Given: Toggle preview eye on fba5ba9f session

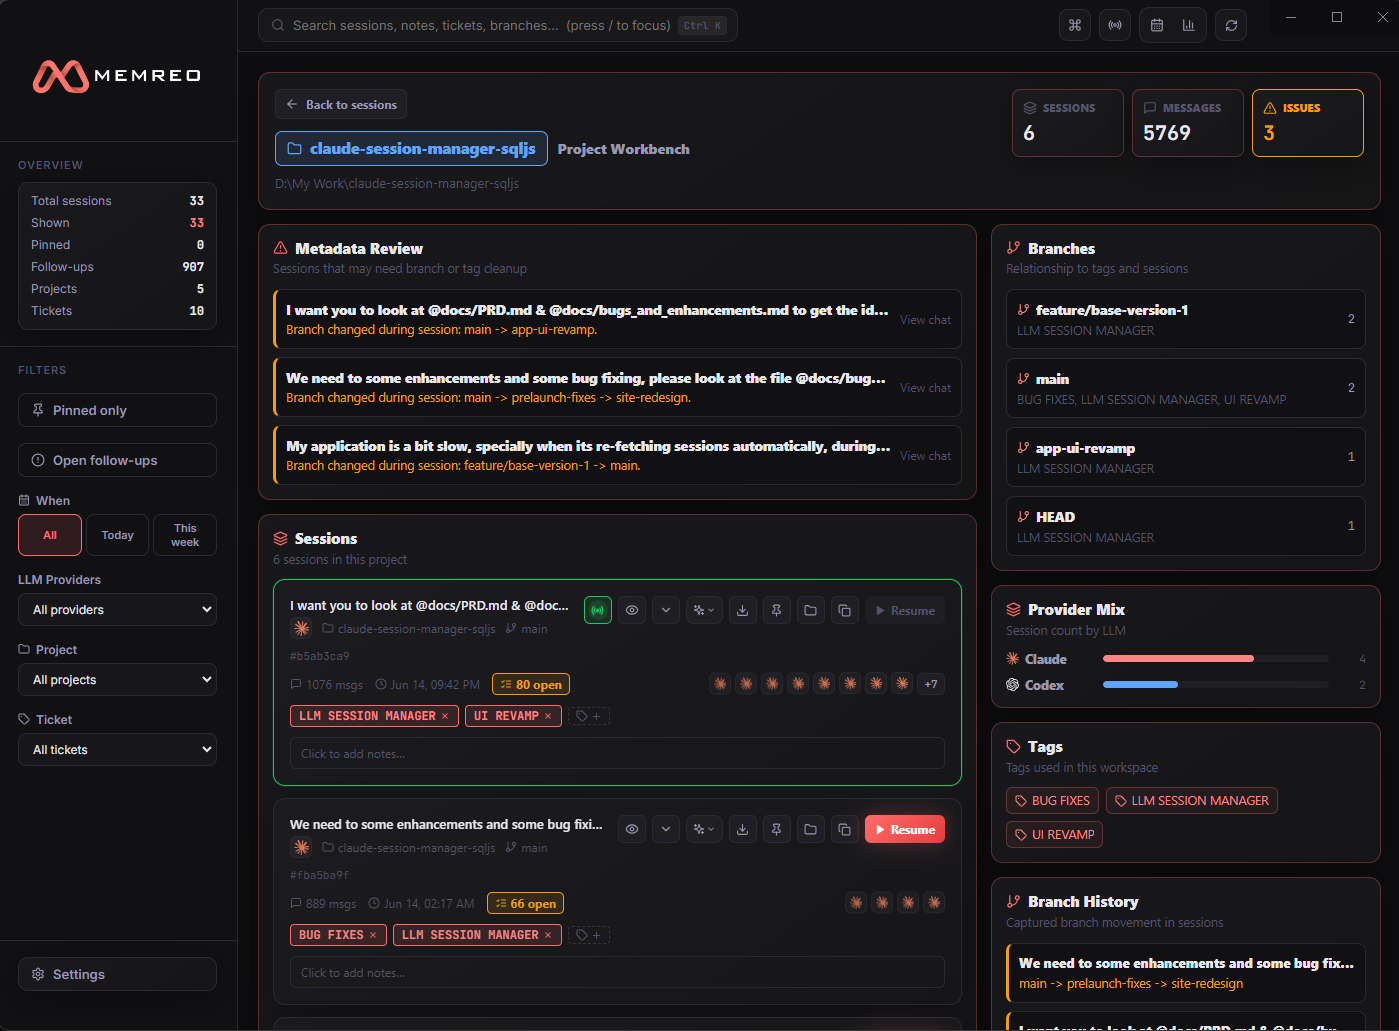Looking at the screenshot, I should 632,829.
